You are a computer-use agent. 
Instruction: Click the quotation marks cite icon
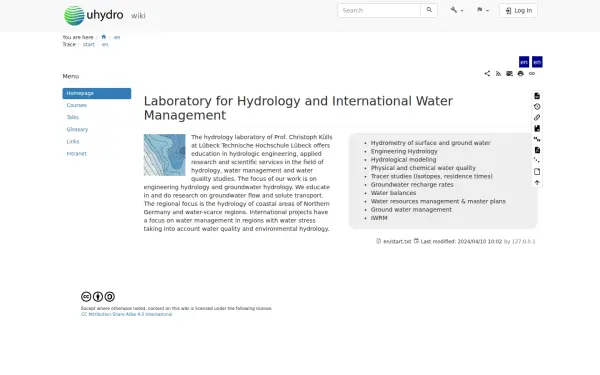537,139
